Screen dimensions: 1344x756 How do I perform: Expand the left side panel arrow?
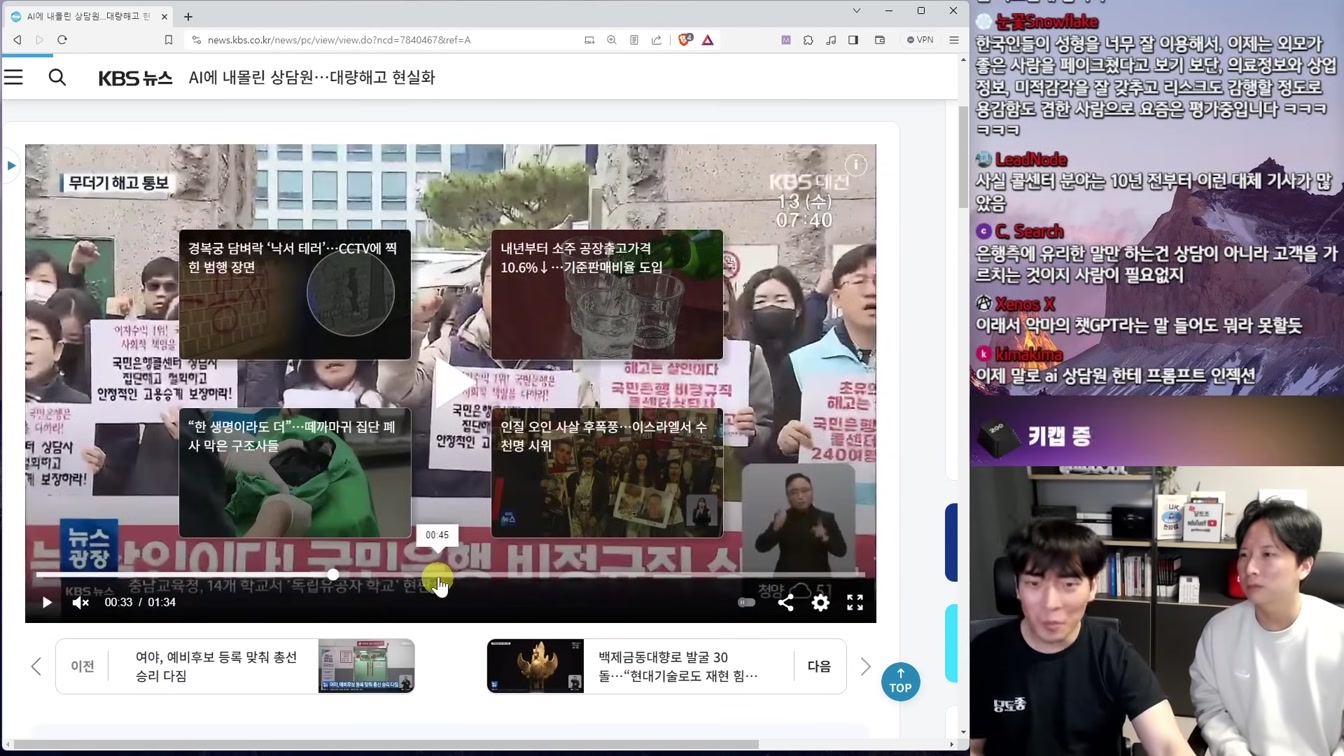[x=11, y=165]
